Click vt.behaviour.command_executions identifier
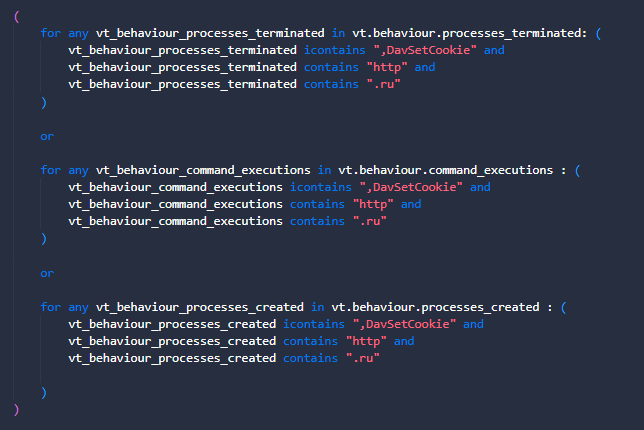The image size is (644, 430). coord(446,170)
